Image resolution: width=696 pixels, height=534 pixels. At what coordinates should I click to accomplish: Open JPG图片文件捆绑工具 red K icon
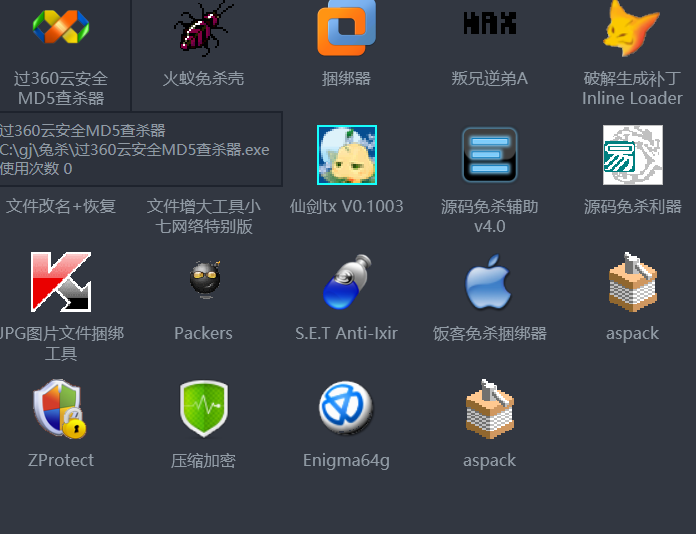61,282
